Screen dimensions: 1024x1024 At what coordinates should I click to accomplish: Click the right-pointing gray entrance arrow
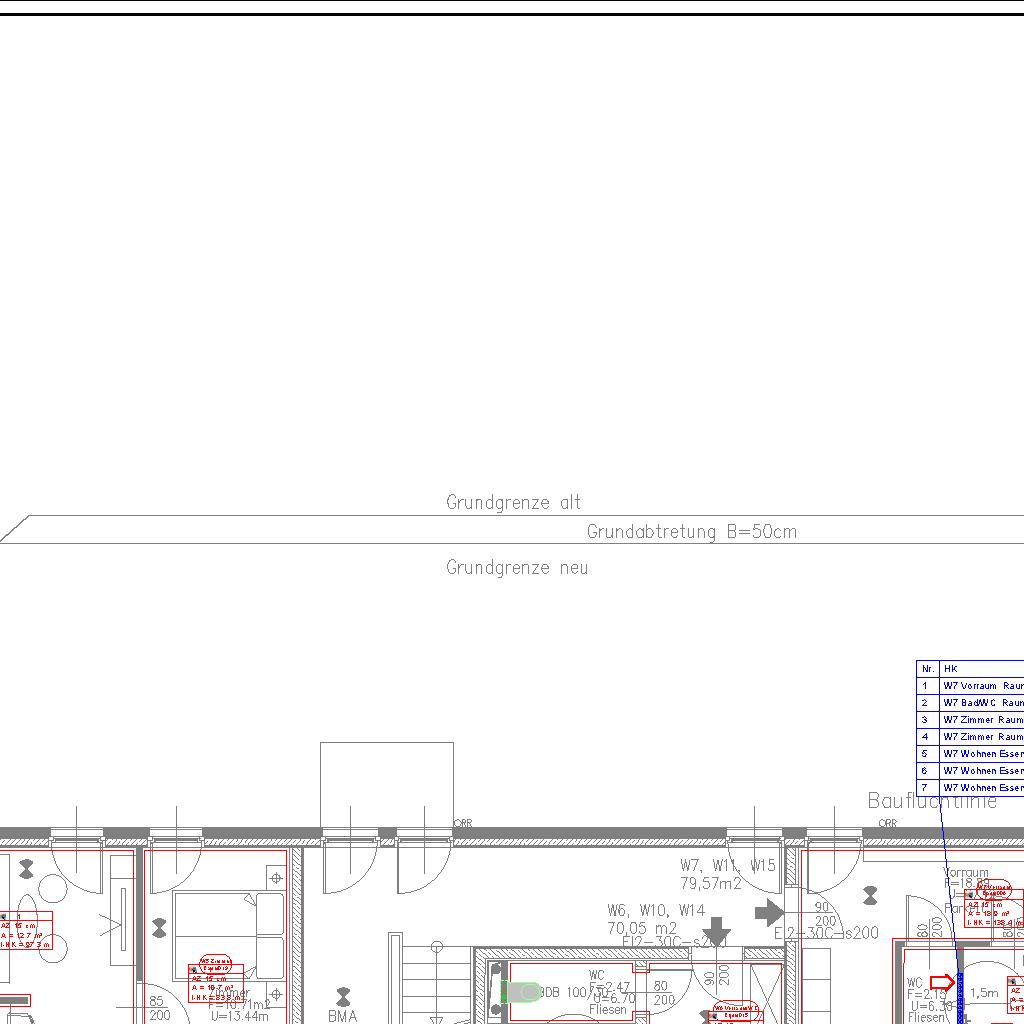(768, 912)
